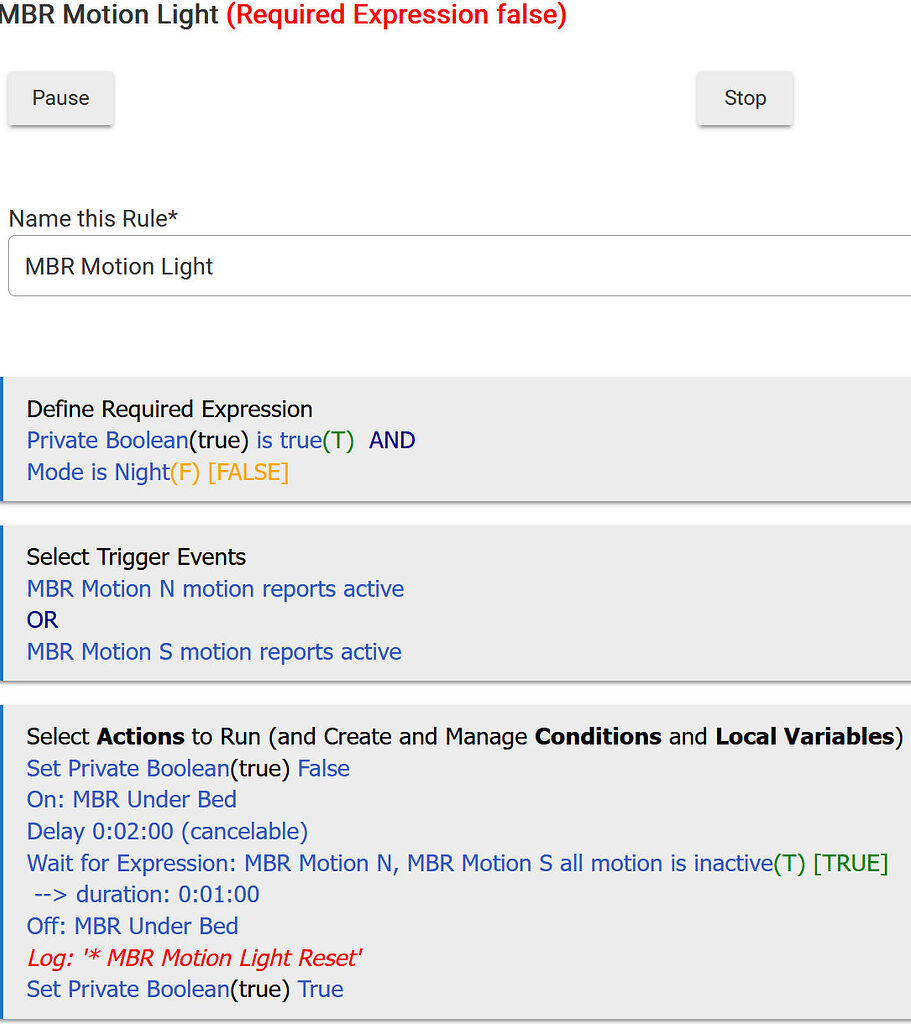Image resolution: width=911 pixels, height=1024 pixels.
Task: Click the red Log 'MBR Motion Light Reset' action
Action: (194, 958)
